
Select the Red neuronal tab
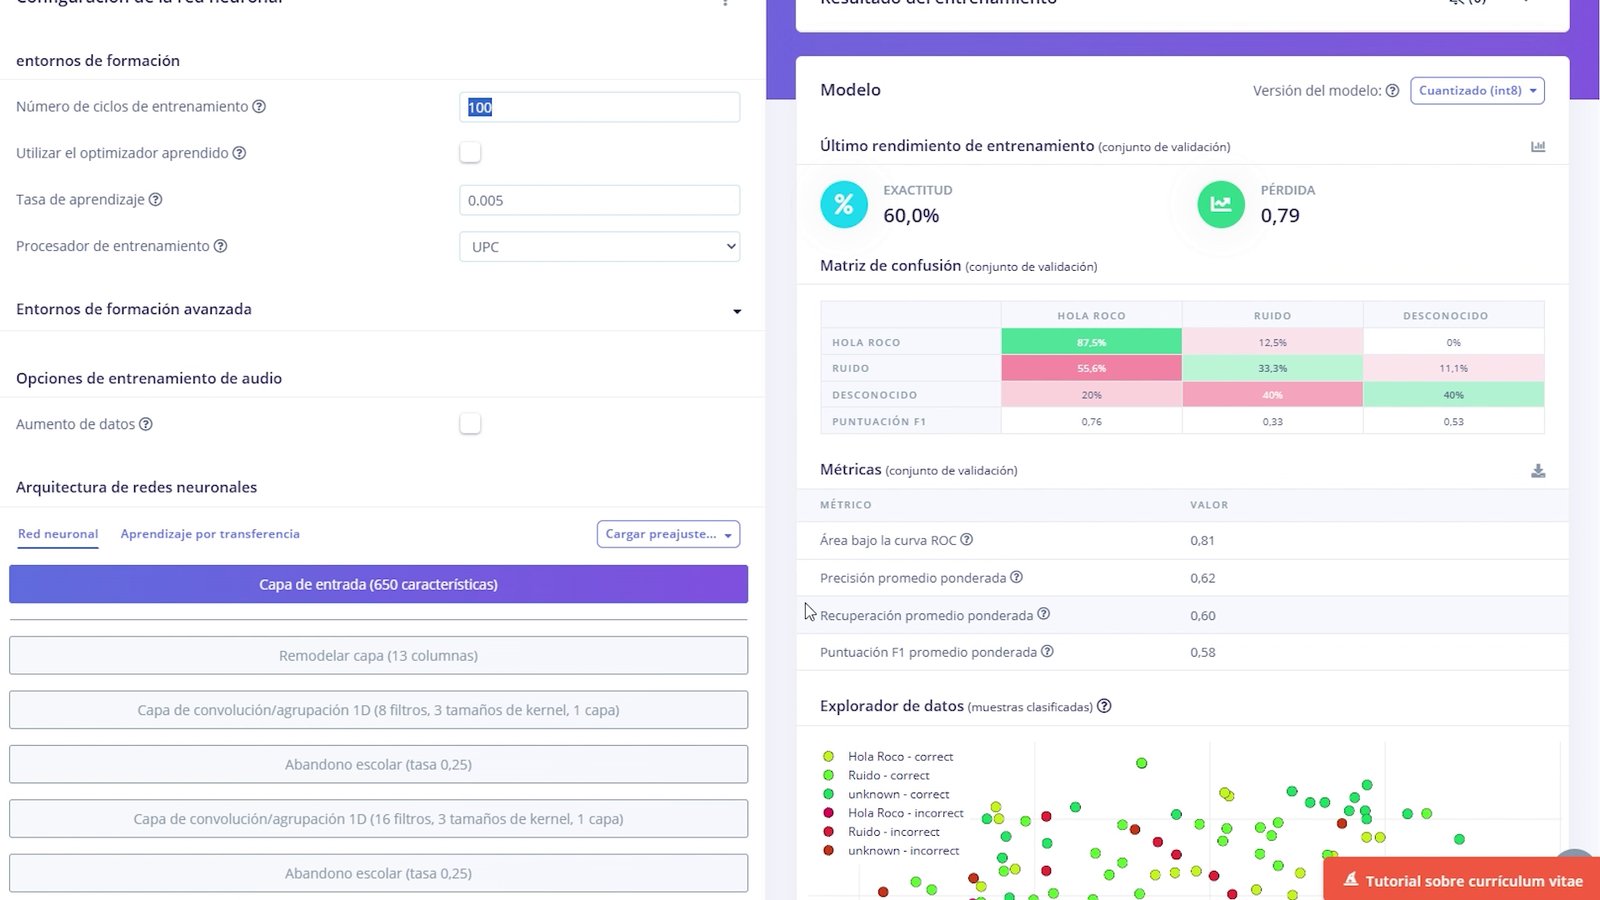[x=58, y=534]
